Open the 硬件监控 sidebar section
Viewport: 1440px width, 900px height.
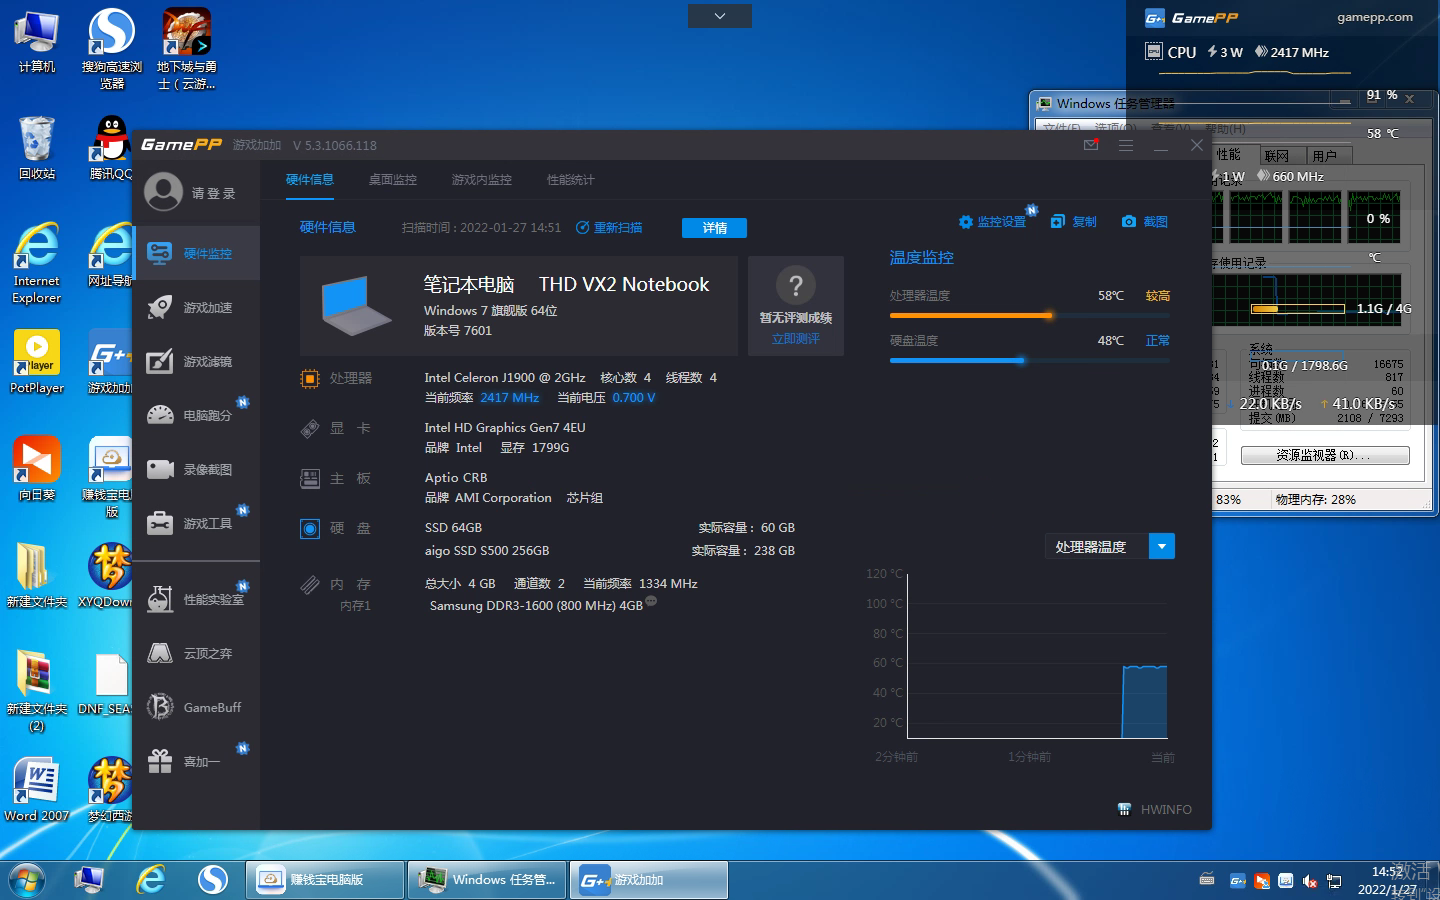[x=196, y=253]
